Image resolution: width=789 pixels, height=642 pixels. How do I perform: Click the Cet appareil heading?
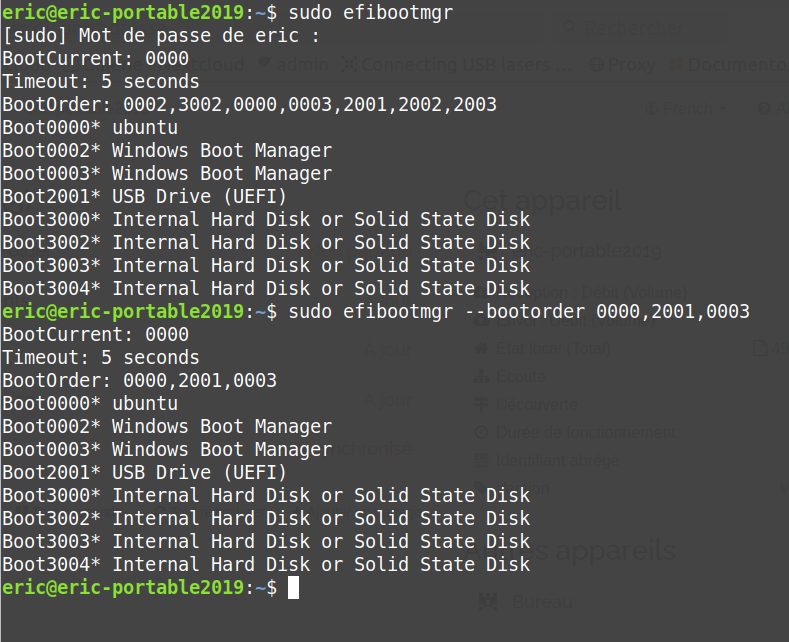[x=542, y=201]
